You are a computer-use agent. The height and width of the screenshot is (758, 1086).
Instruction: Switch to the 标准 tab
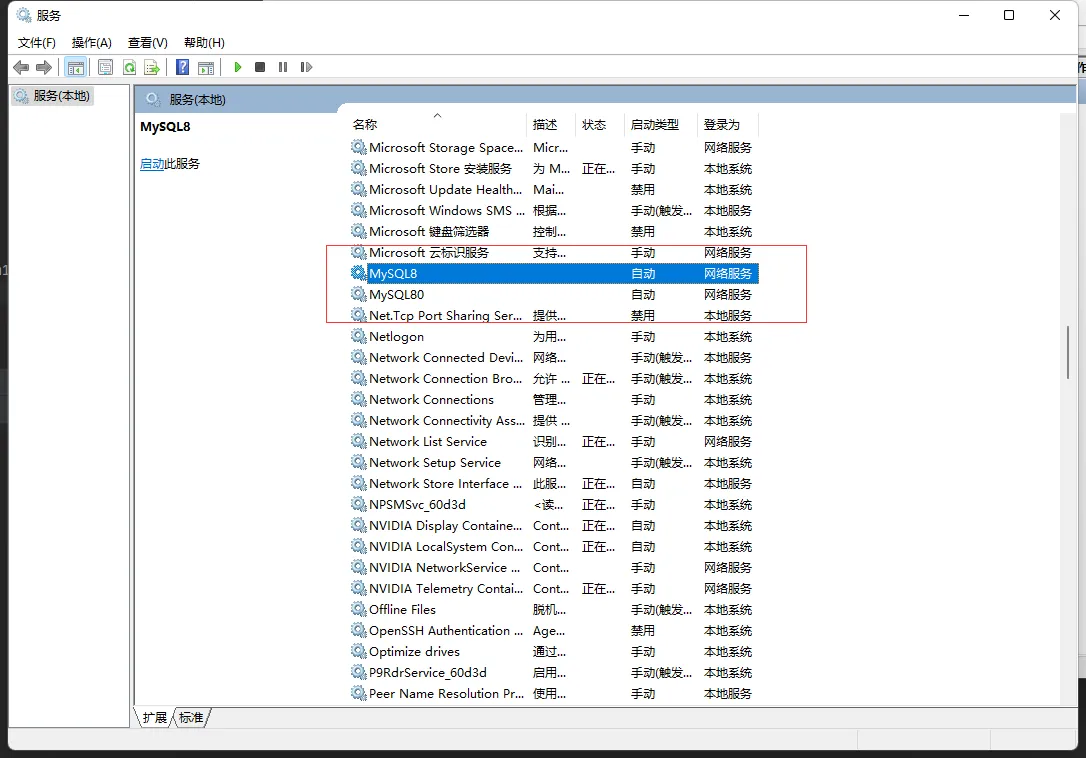(191, 717)
